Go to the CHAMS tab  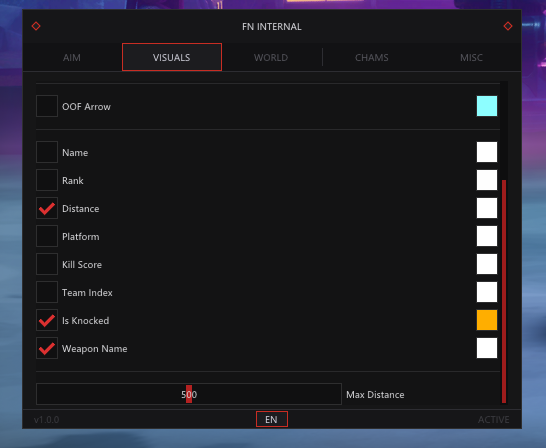(372, 57)
